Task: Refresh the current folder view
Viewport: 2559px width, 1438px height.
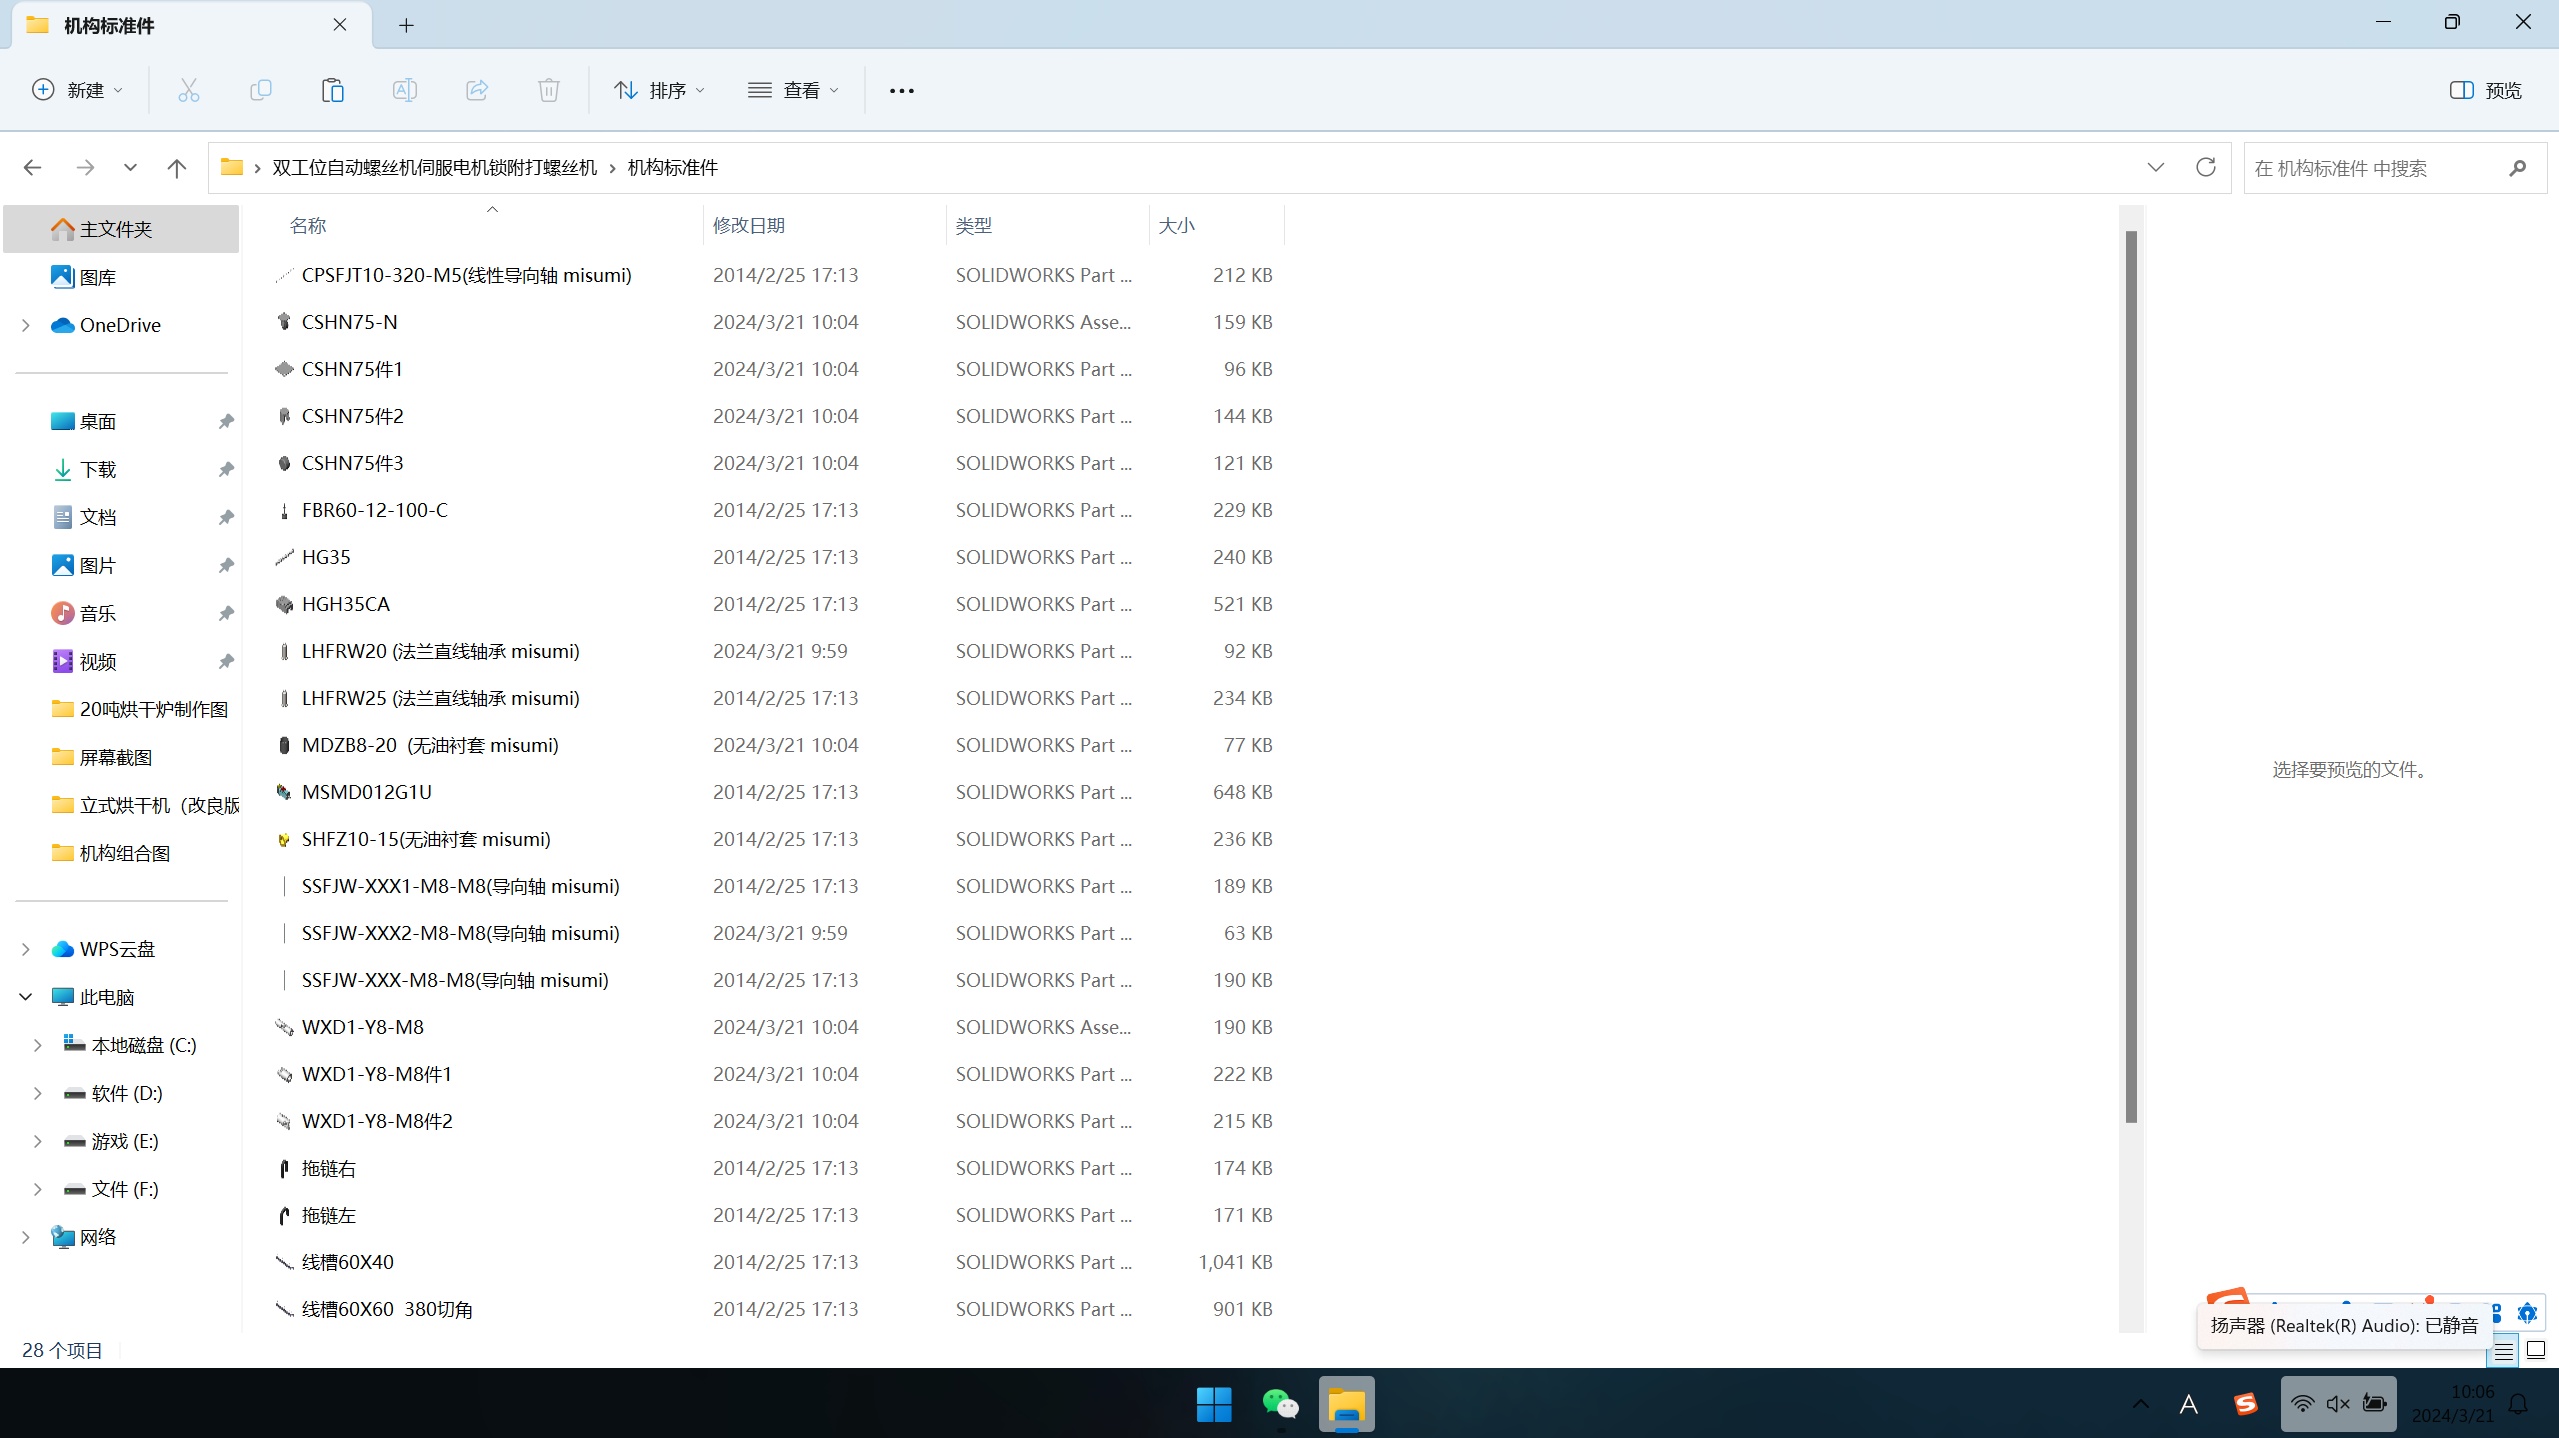Action: tap(2205, 167)
